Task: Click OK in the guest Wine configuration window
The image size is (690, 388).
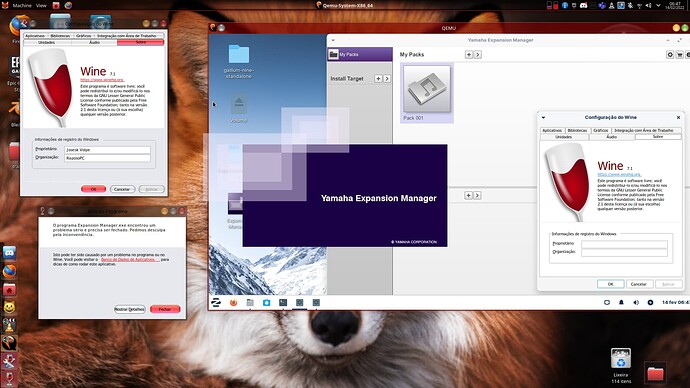Action: click(610, 284)
